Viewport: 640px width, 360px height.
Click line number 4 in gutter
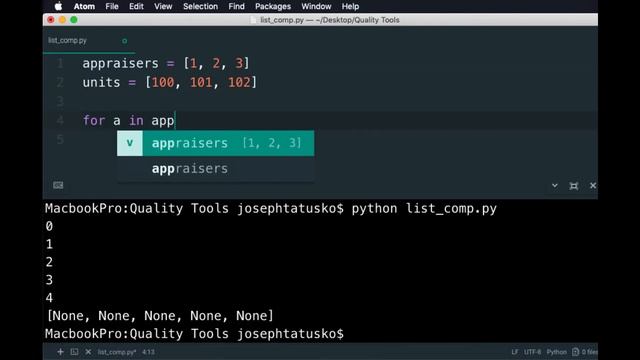[x=60, y=120]
